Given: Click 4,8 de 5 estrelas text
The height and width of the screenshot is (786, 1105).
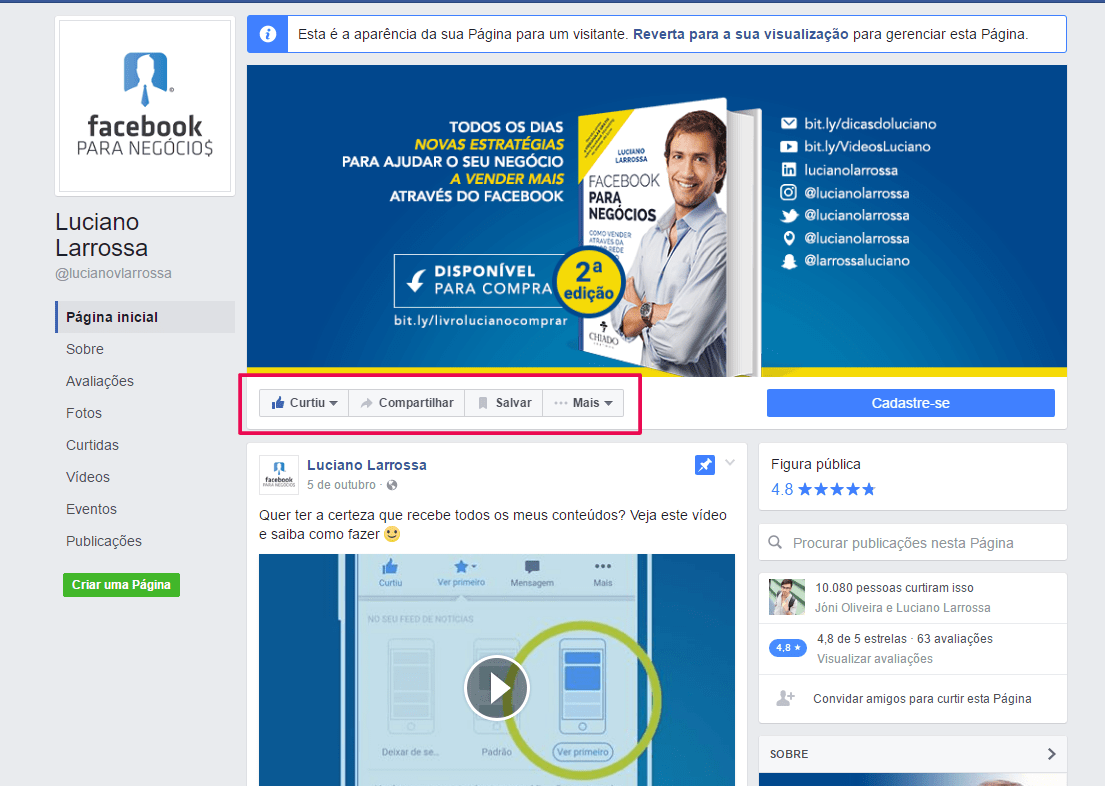Looking at the screenshot, I should [861, 639].
